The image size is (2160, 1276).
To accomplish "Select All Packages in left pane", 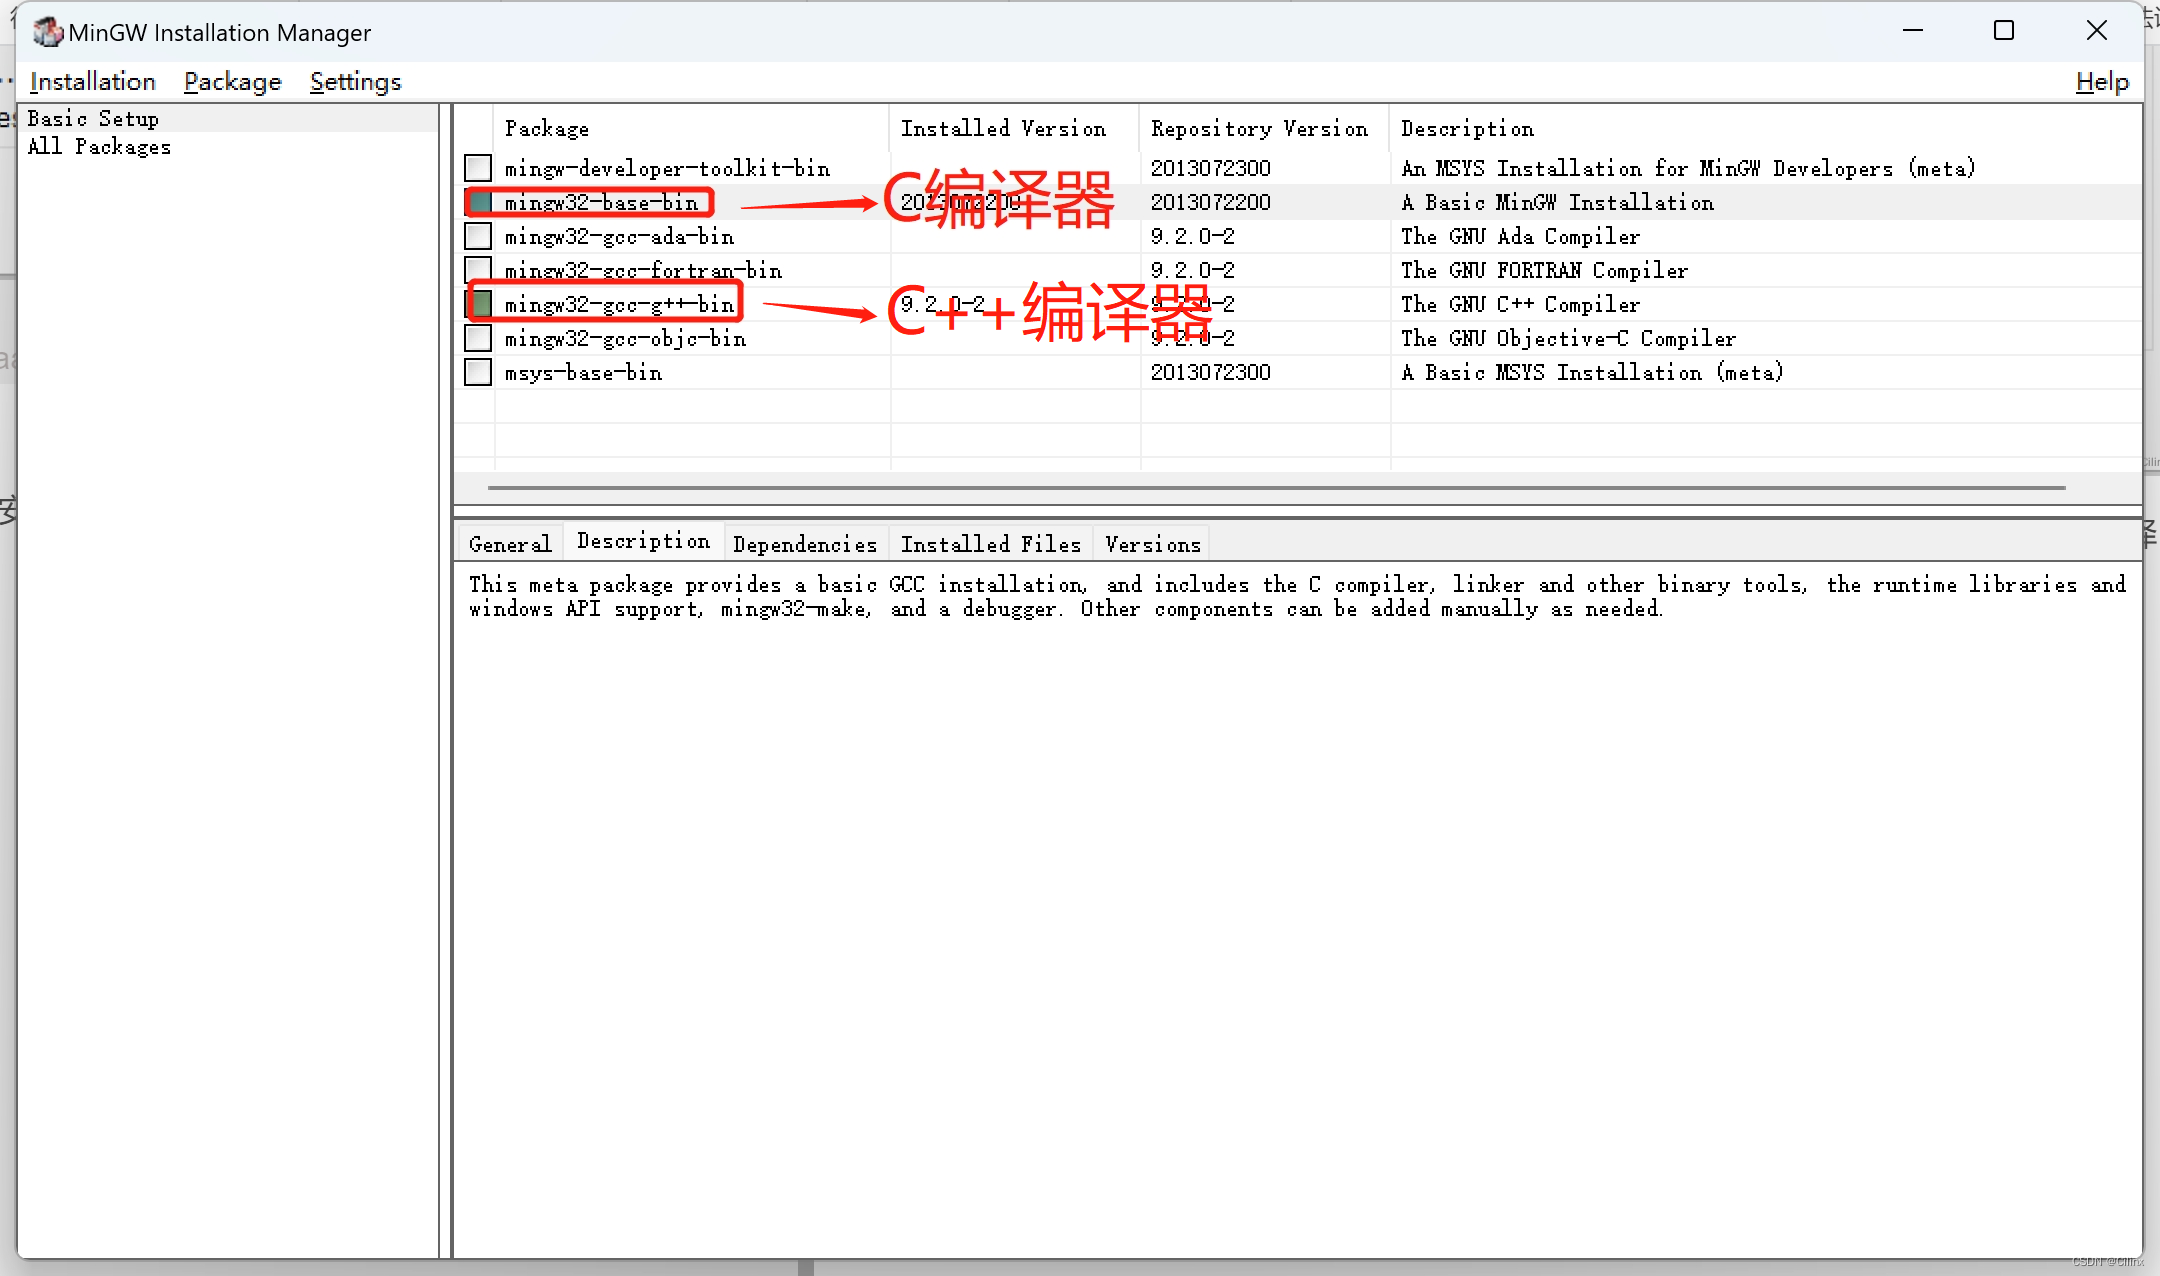I will (99, 147).
